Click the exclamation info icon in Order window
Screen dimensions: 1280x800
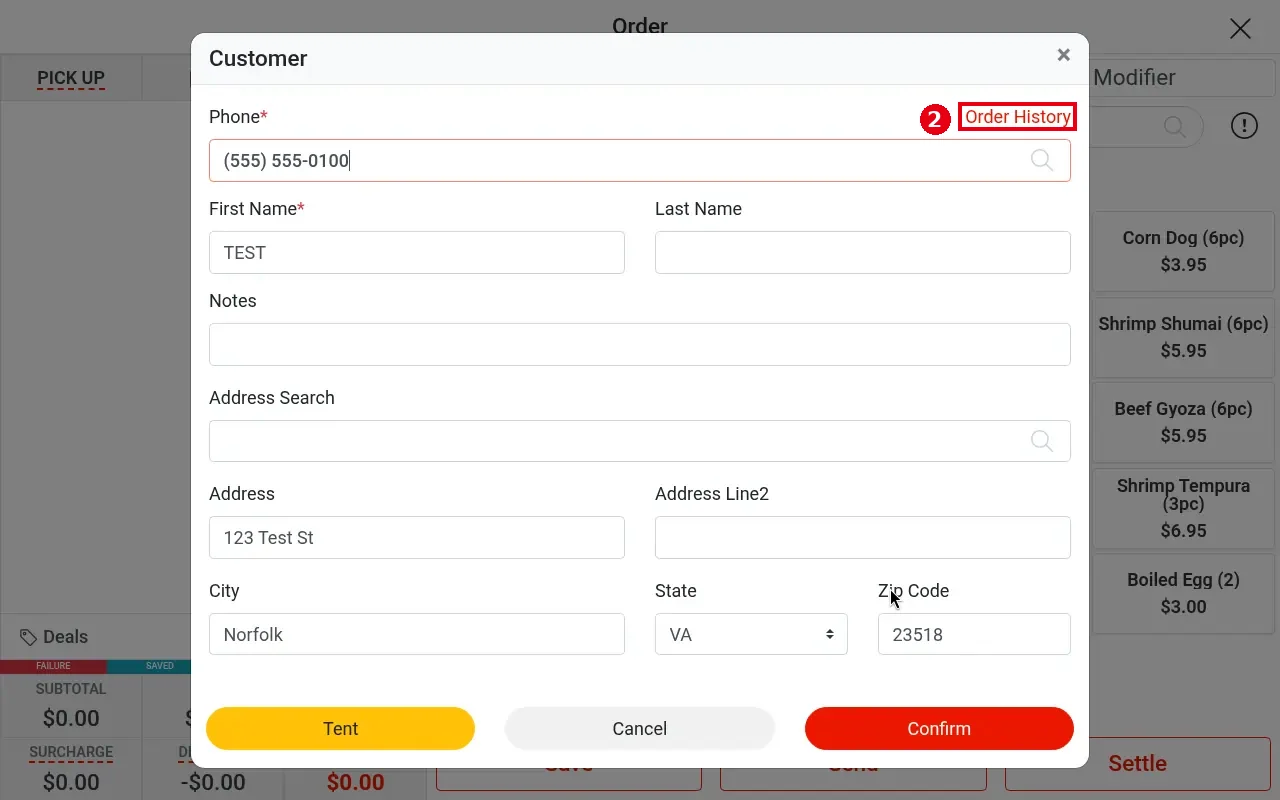click(x=1244, y=126)
